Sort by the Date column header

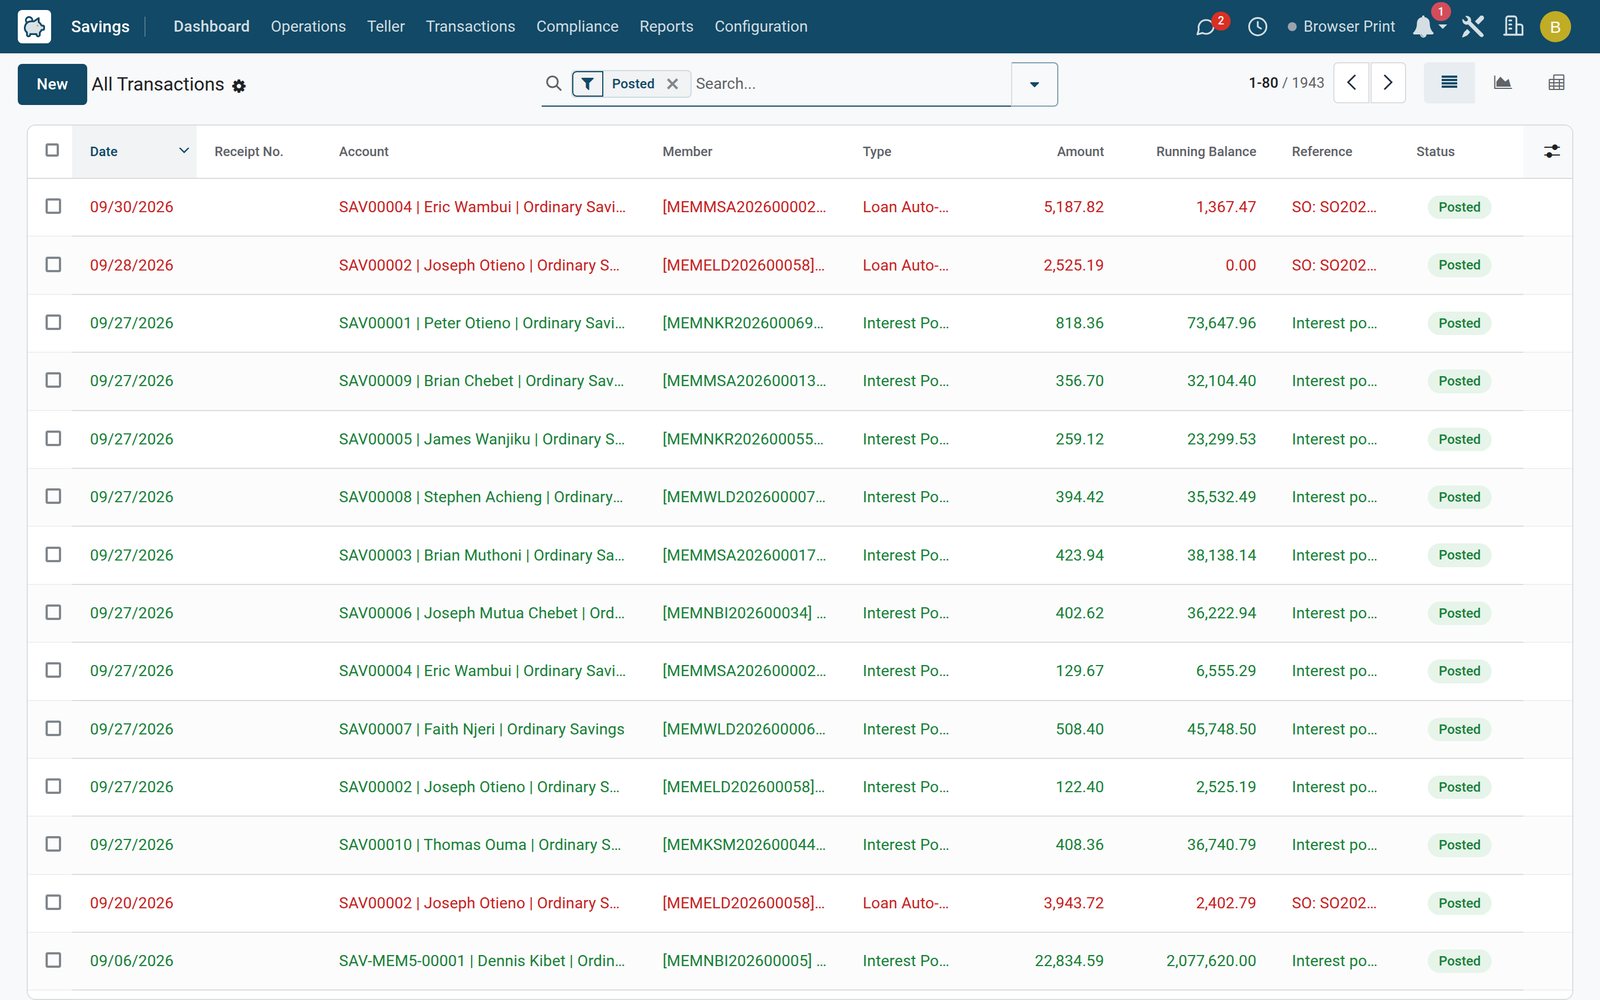134,152
